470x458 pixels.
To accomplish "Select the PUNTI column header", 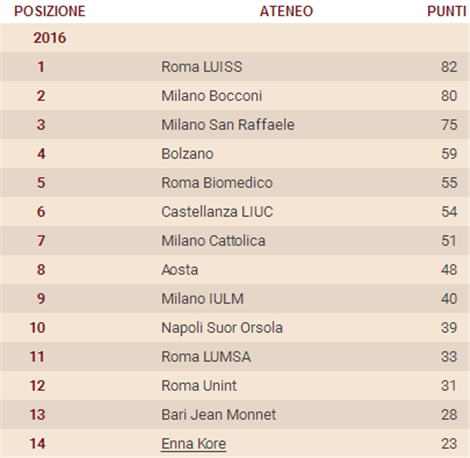I will 447,11.
